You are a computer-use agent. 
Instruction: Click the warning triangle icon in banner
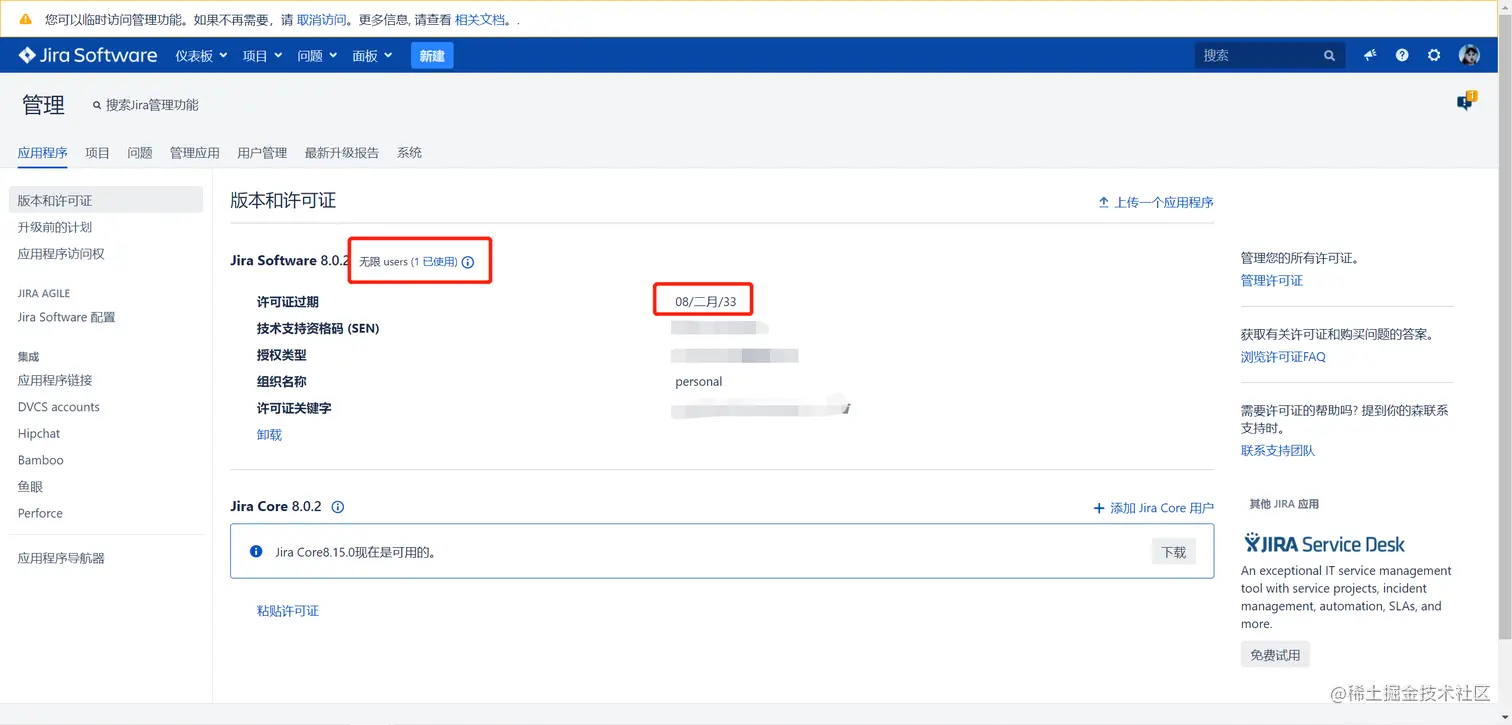coord(26,19)
